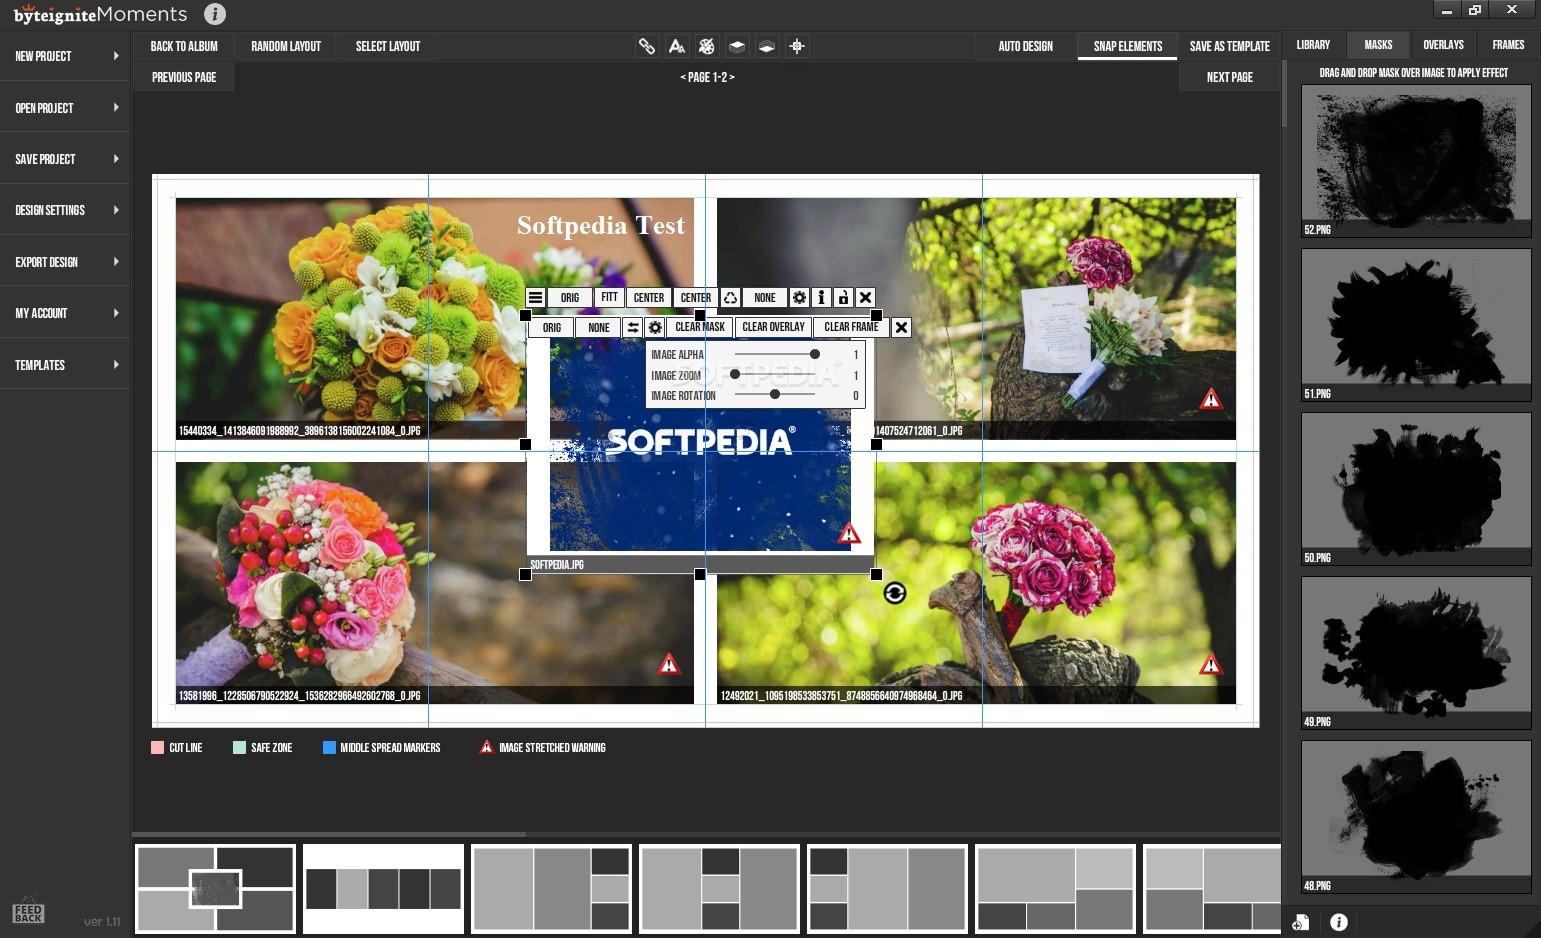1541x938 pixels.
Task: Click the info 'i' icon on image toolbar
Action: [x=821, y=298]
